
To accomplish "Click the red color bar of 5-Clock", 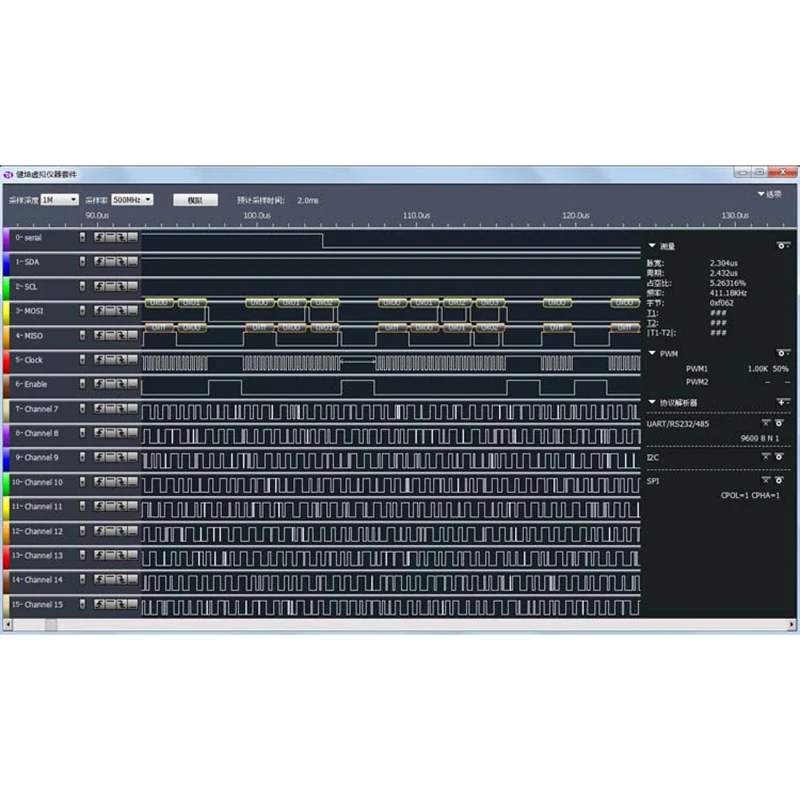I will [6, 361].
